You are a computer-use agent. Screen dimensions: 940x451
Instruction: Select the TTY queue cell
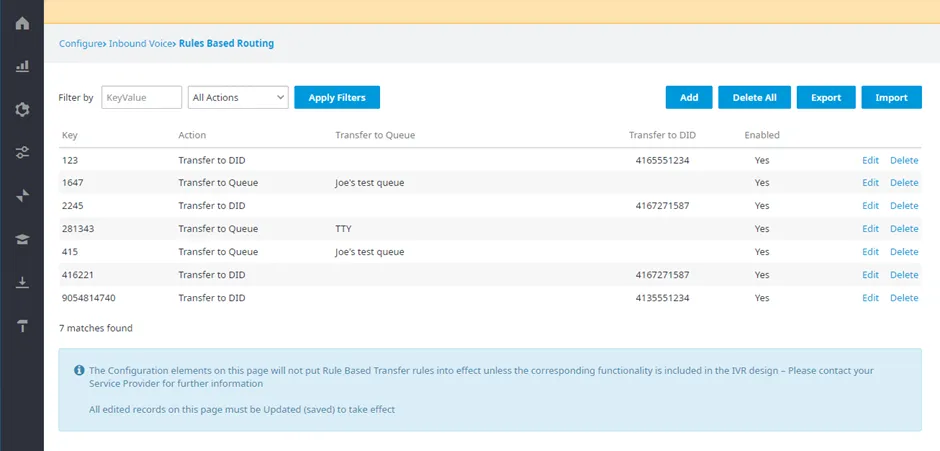(344, 228)
